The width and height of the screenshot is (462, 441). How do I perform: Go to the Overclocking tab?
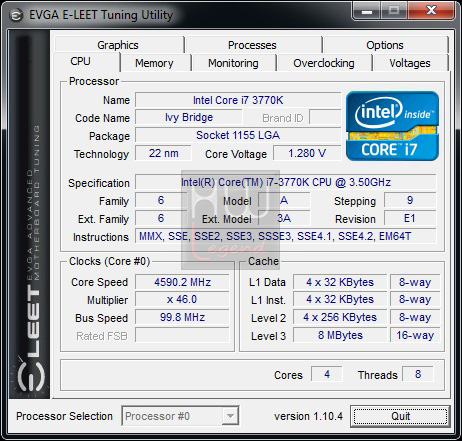coord(324,63)
